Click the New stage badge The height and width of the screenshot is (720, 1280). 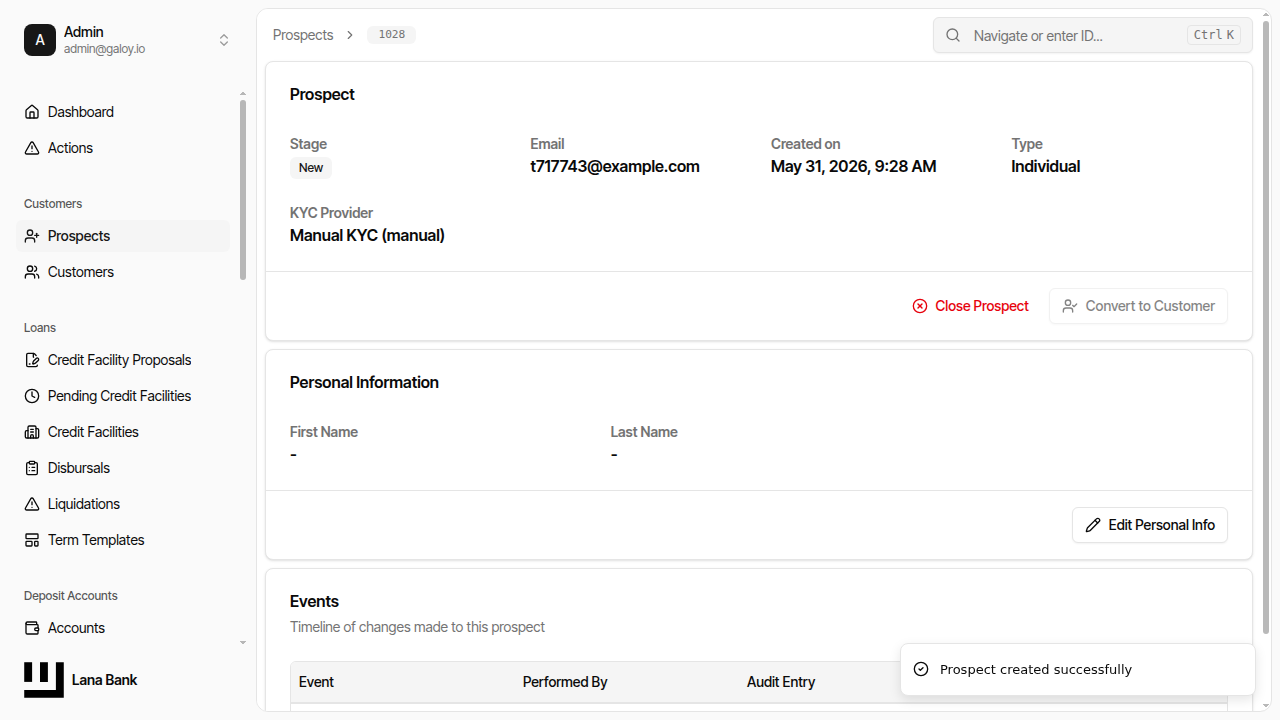pos(311,168)
